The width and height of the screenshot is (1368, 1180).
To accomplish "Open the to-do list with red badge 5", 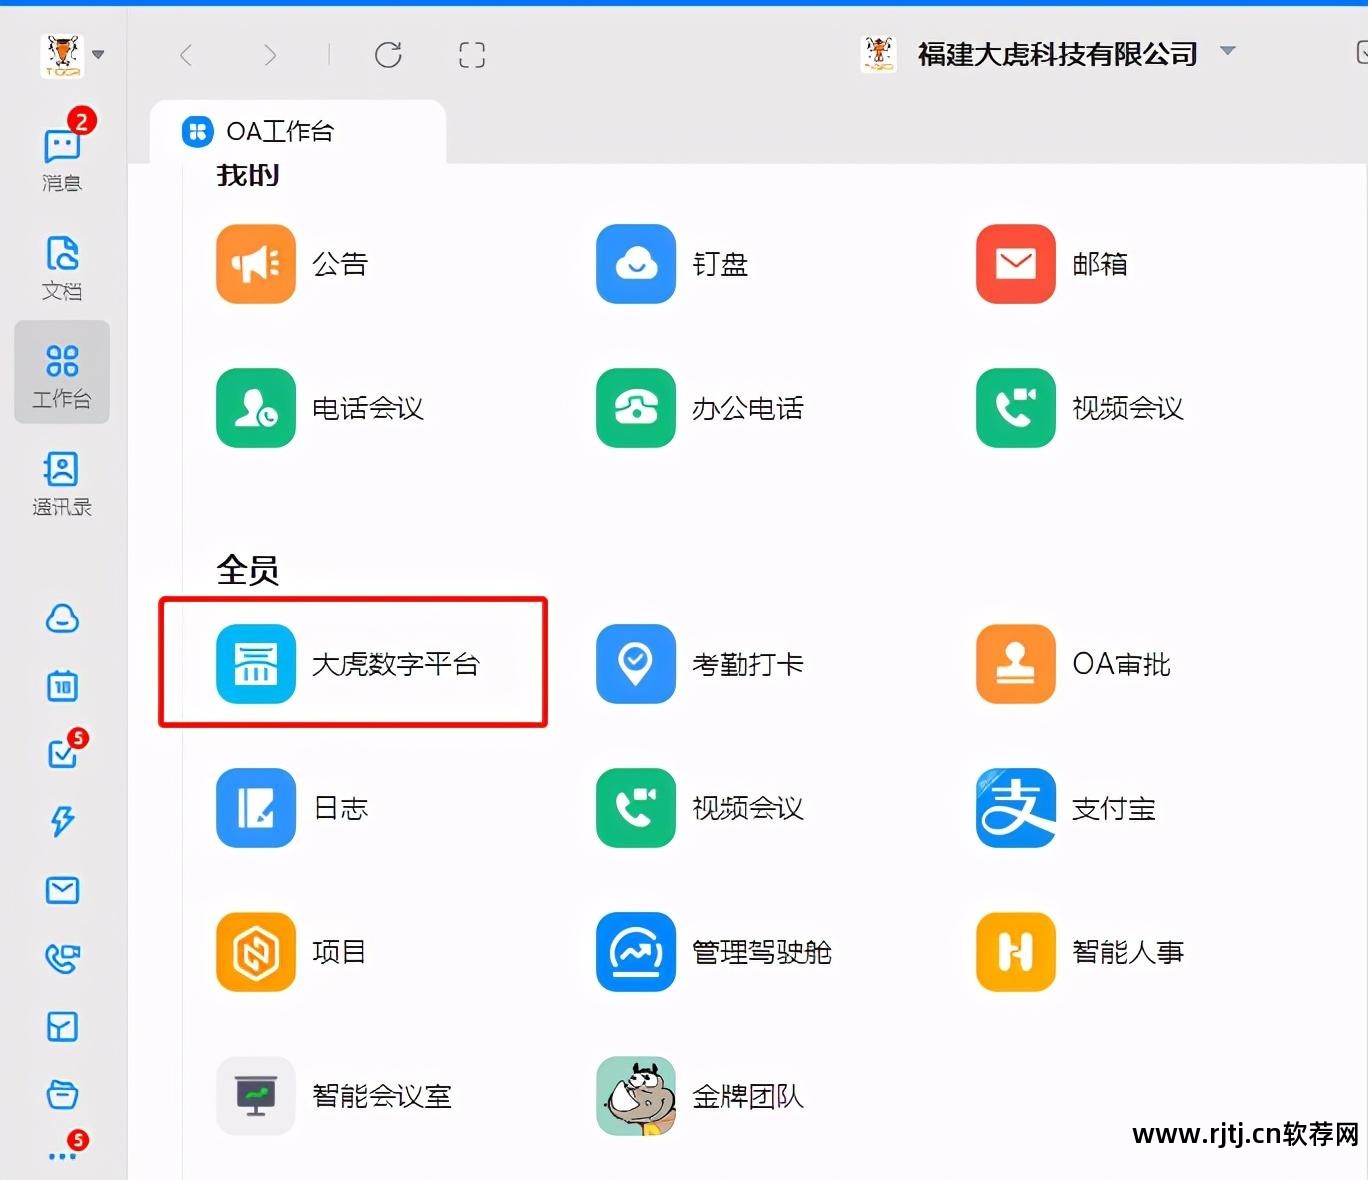I will [62, 753].
